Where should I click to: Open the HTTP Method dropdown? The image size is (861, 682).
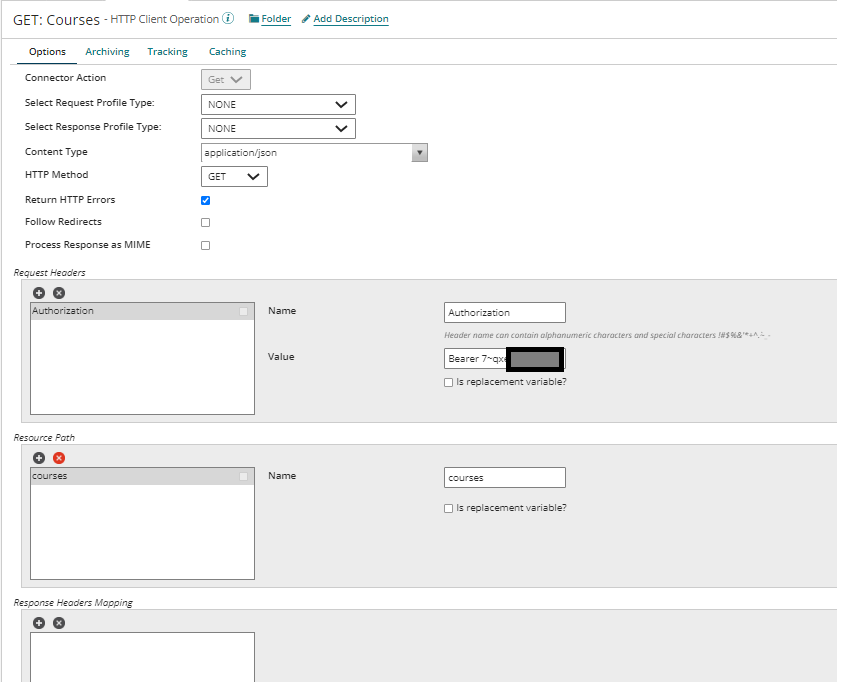tap(234, 175)
